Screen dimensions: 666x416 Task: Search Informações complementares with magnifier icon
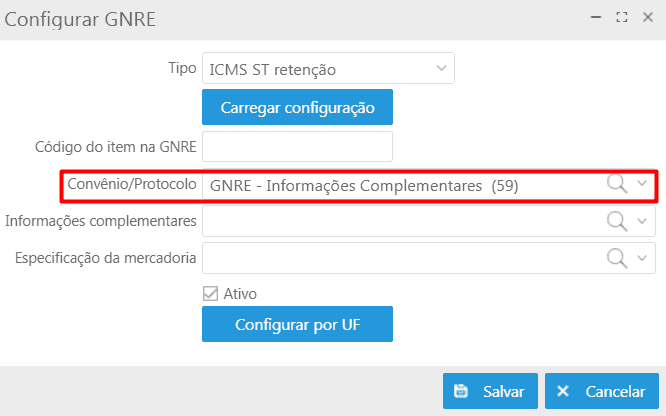(x=617, y=221)
